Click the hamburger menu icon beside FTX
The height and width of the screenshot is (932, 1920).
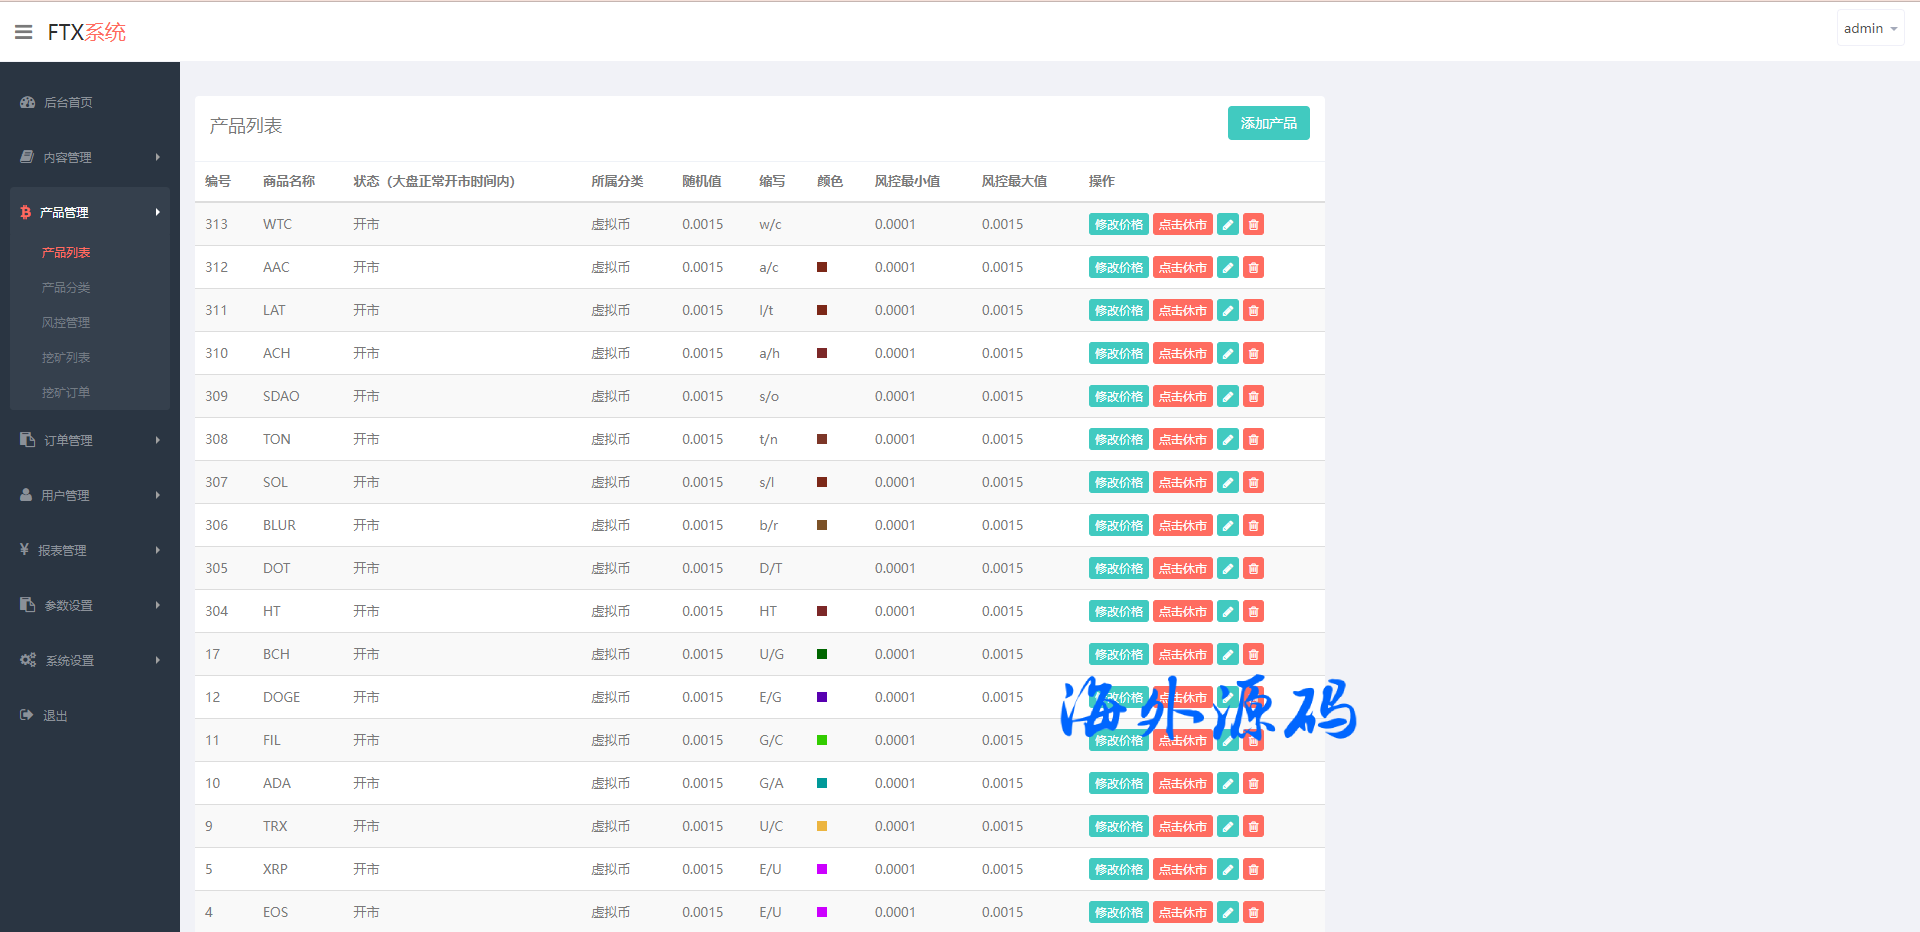point(24,32)
